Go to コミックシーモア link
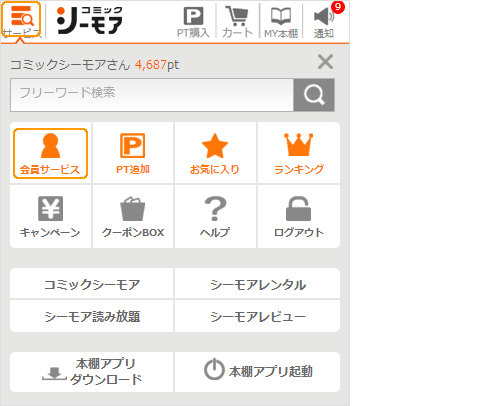Image resolution: width=480 pixels, height=406 pixels. coord(92,283)
